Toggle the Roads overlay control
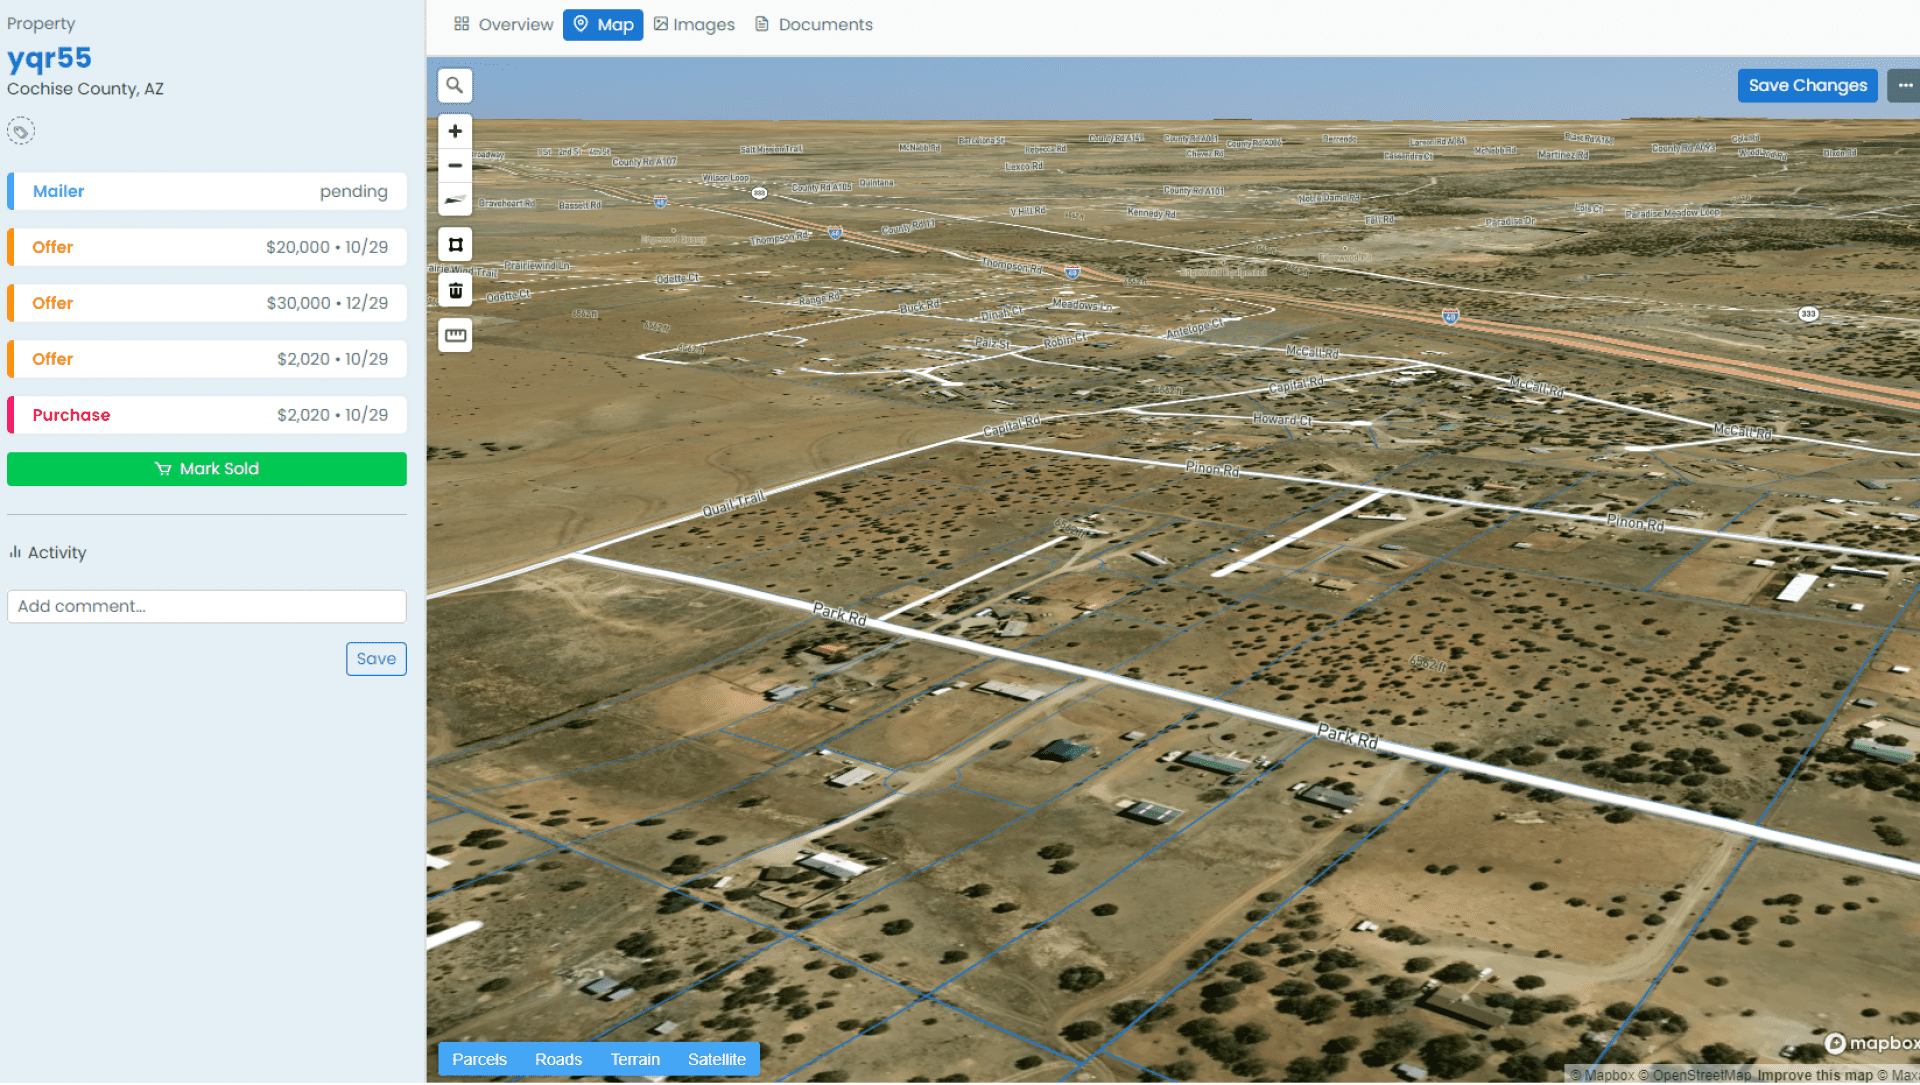 point(558,1059)
